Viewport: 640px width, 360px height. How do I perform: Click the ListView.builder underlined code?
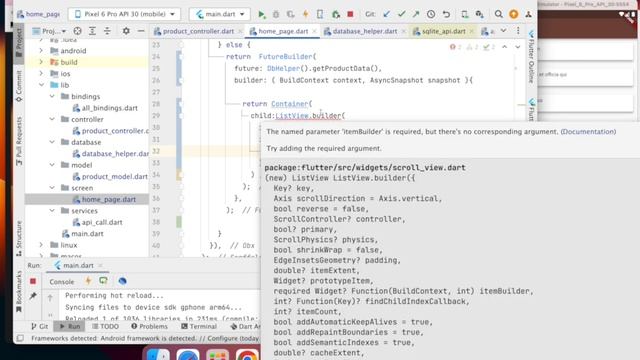[x=308, y=116]
